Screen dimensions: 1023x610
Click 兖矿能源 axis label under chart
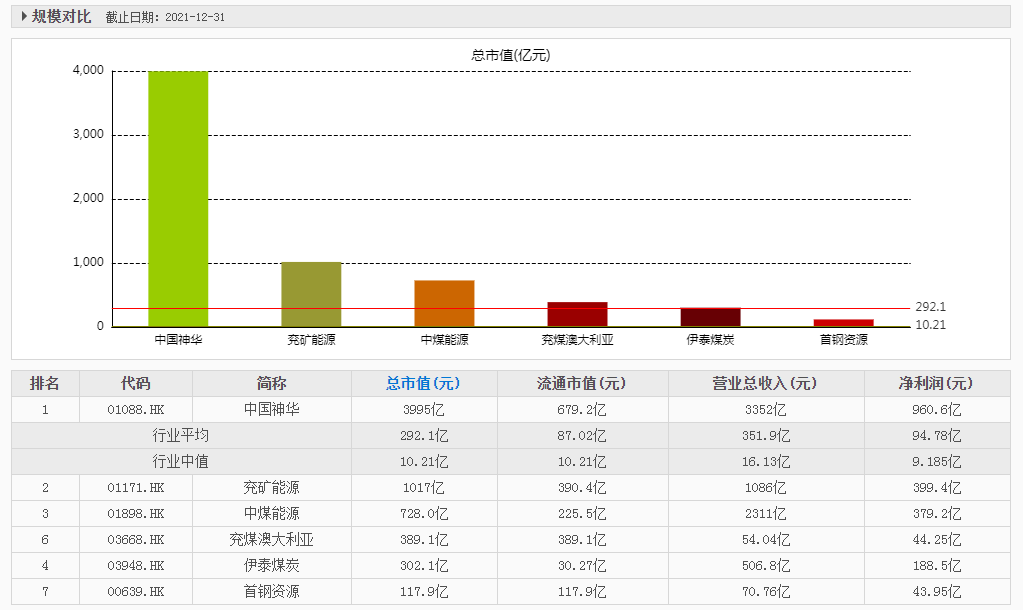[x=311, y=339]
